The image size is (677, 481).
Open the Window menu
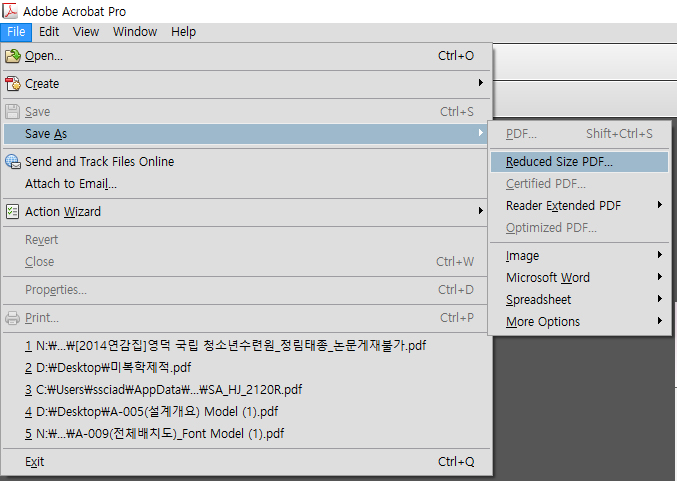point(135,32)
